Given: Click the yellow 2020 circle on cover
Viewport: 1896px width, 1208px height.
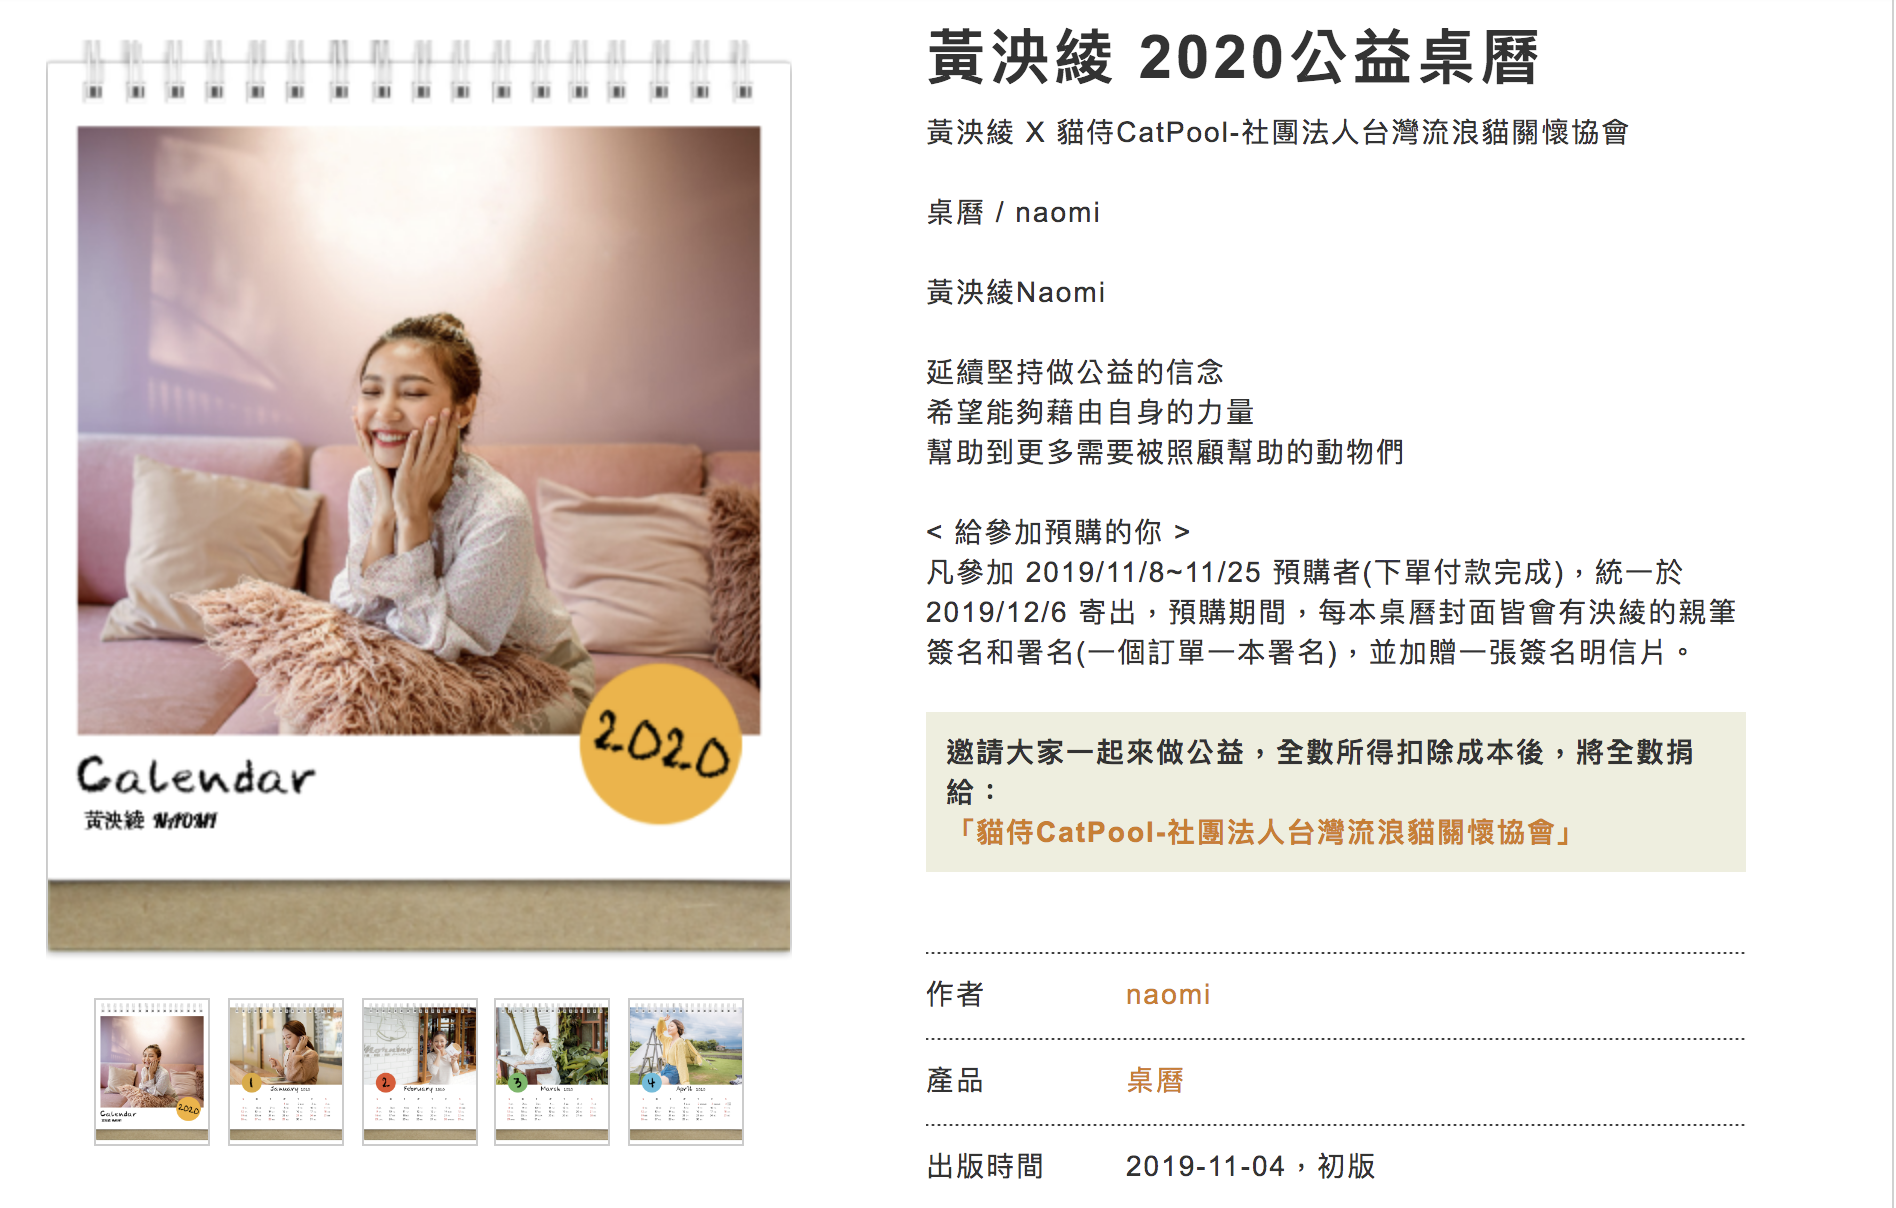Looking at the screenshot, I should 661,745.
